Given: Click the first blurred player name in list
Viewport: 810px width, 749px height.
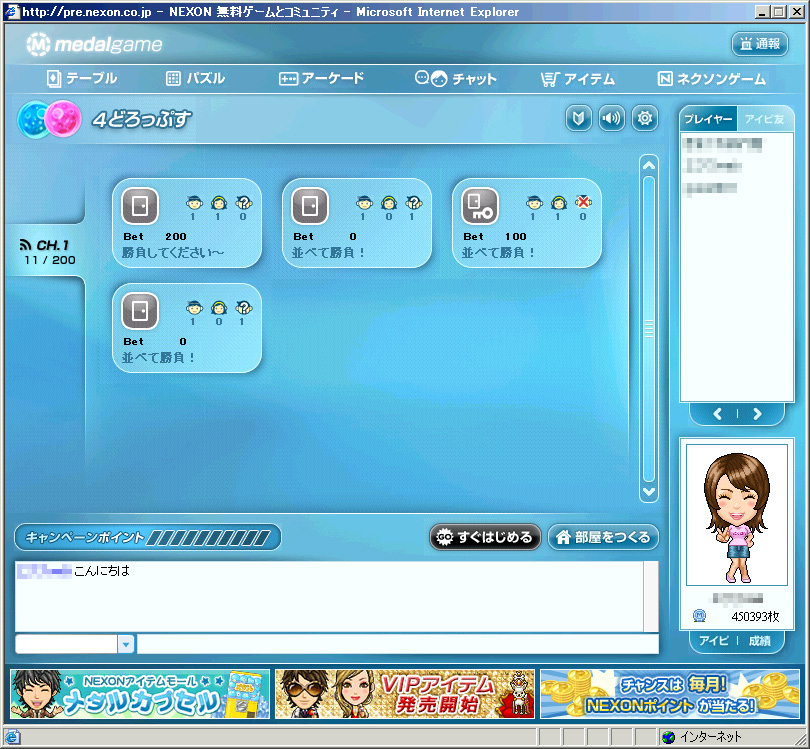Looking at the screenshot, I should 722,144.
